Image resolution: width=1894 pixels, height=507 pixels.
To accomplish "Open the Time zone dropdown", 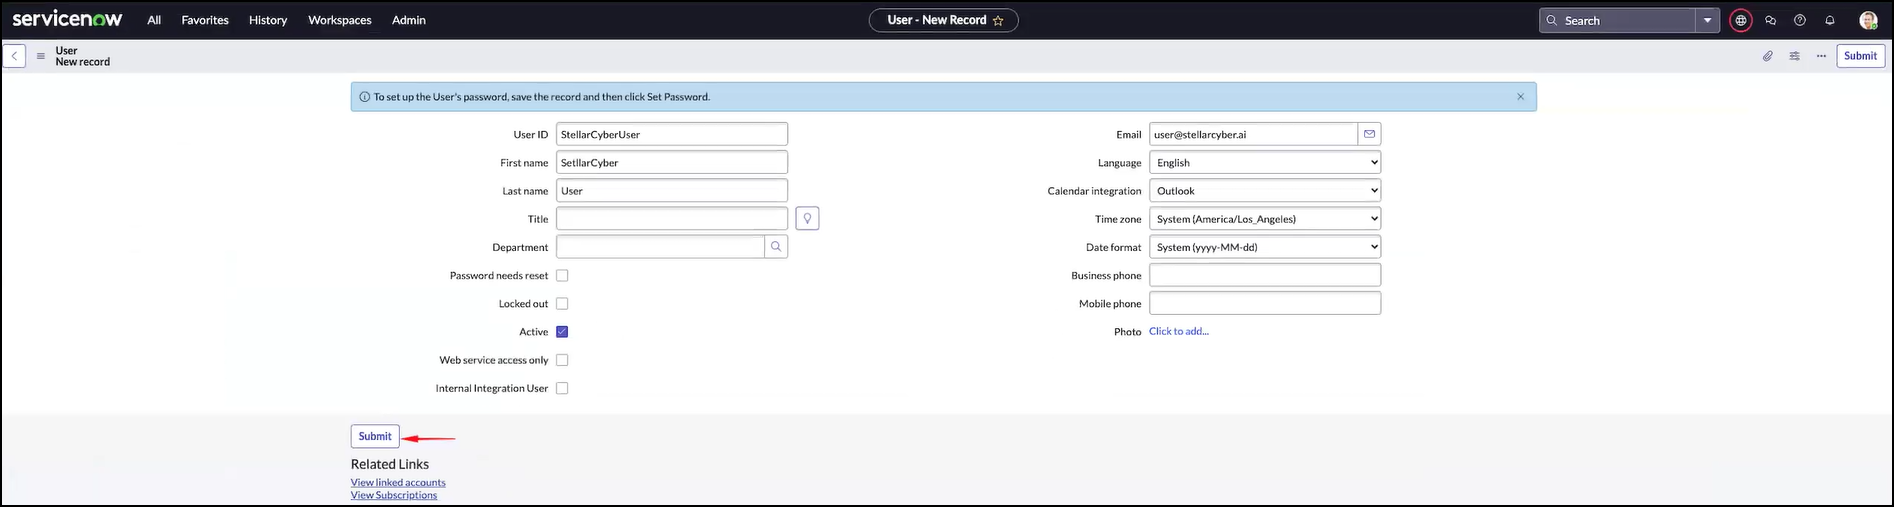I will (x=1264, y=219).
